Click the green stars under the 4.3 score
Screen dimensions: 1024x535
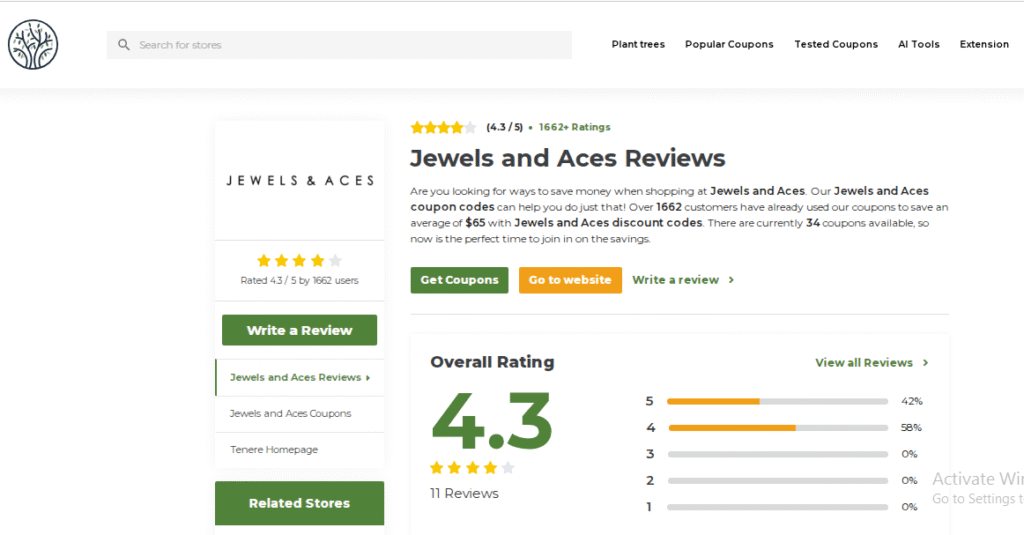click(x=472, y=468)
